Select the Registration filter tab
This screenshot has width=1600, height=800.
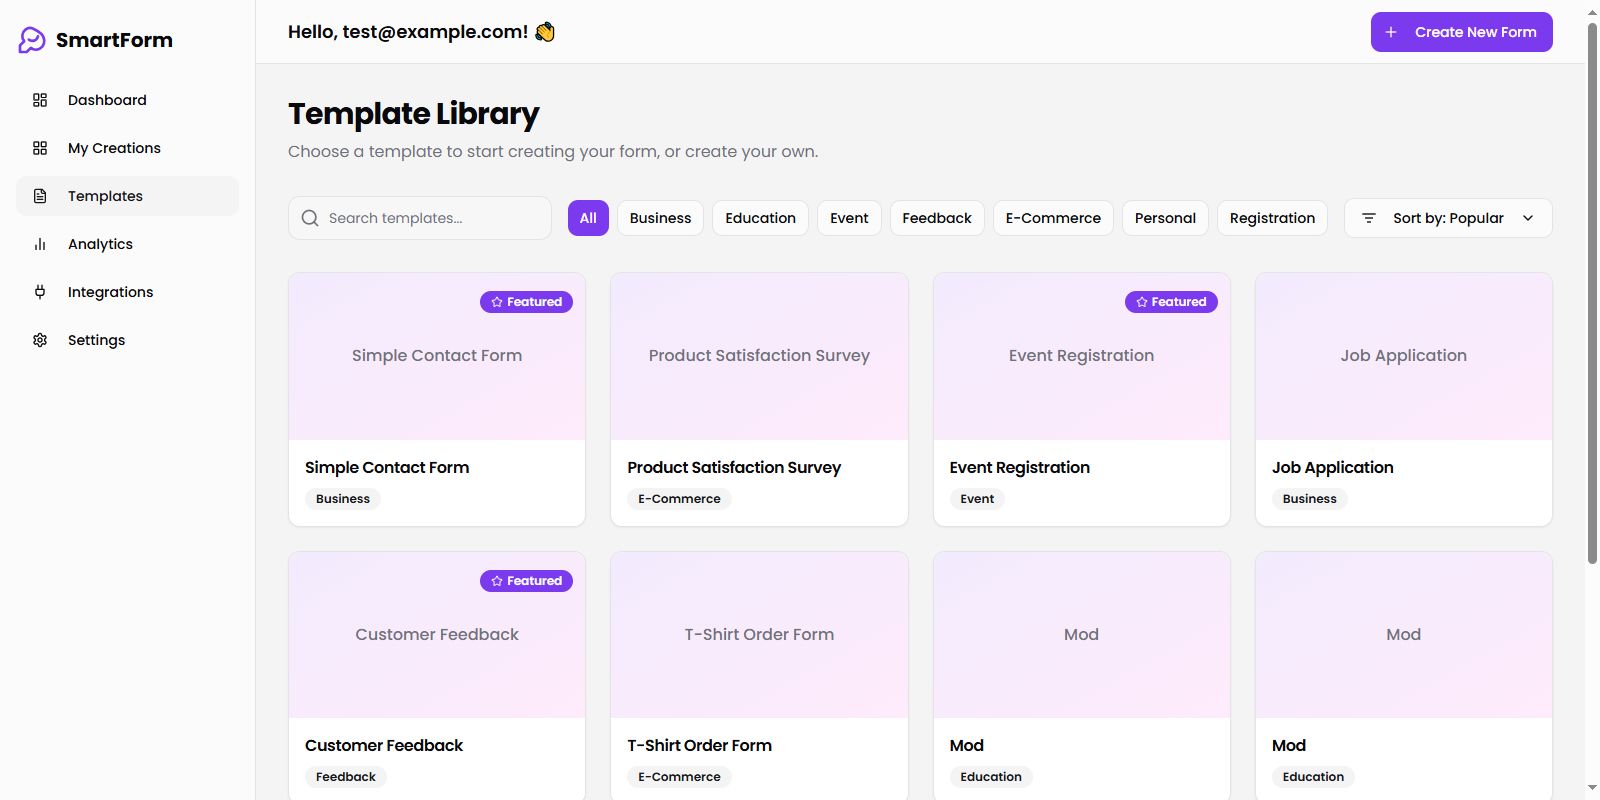pyautogui.click(x=1272, y=218)
